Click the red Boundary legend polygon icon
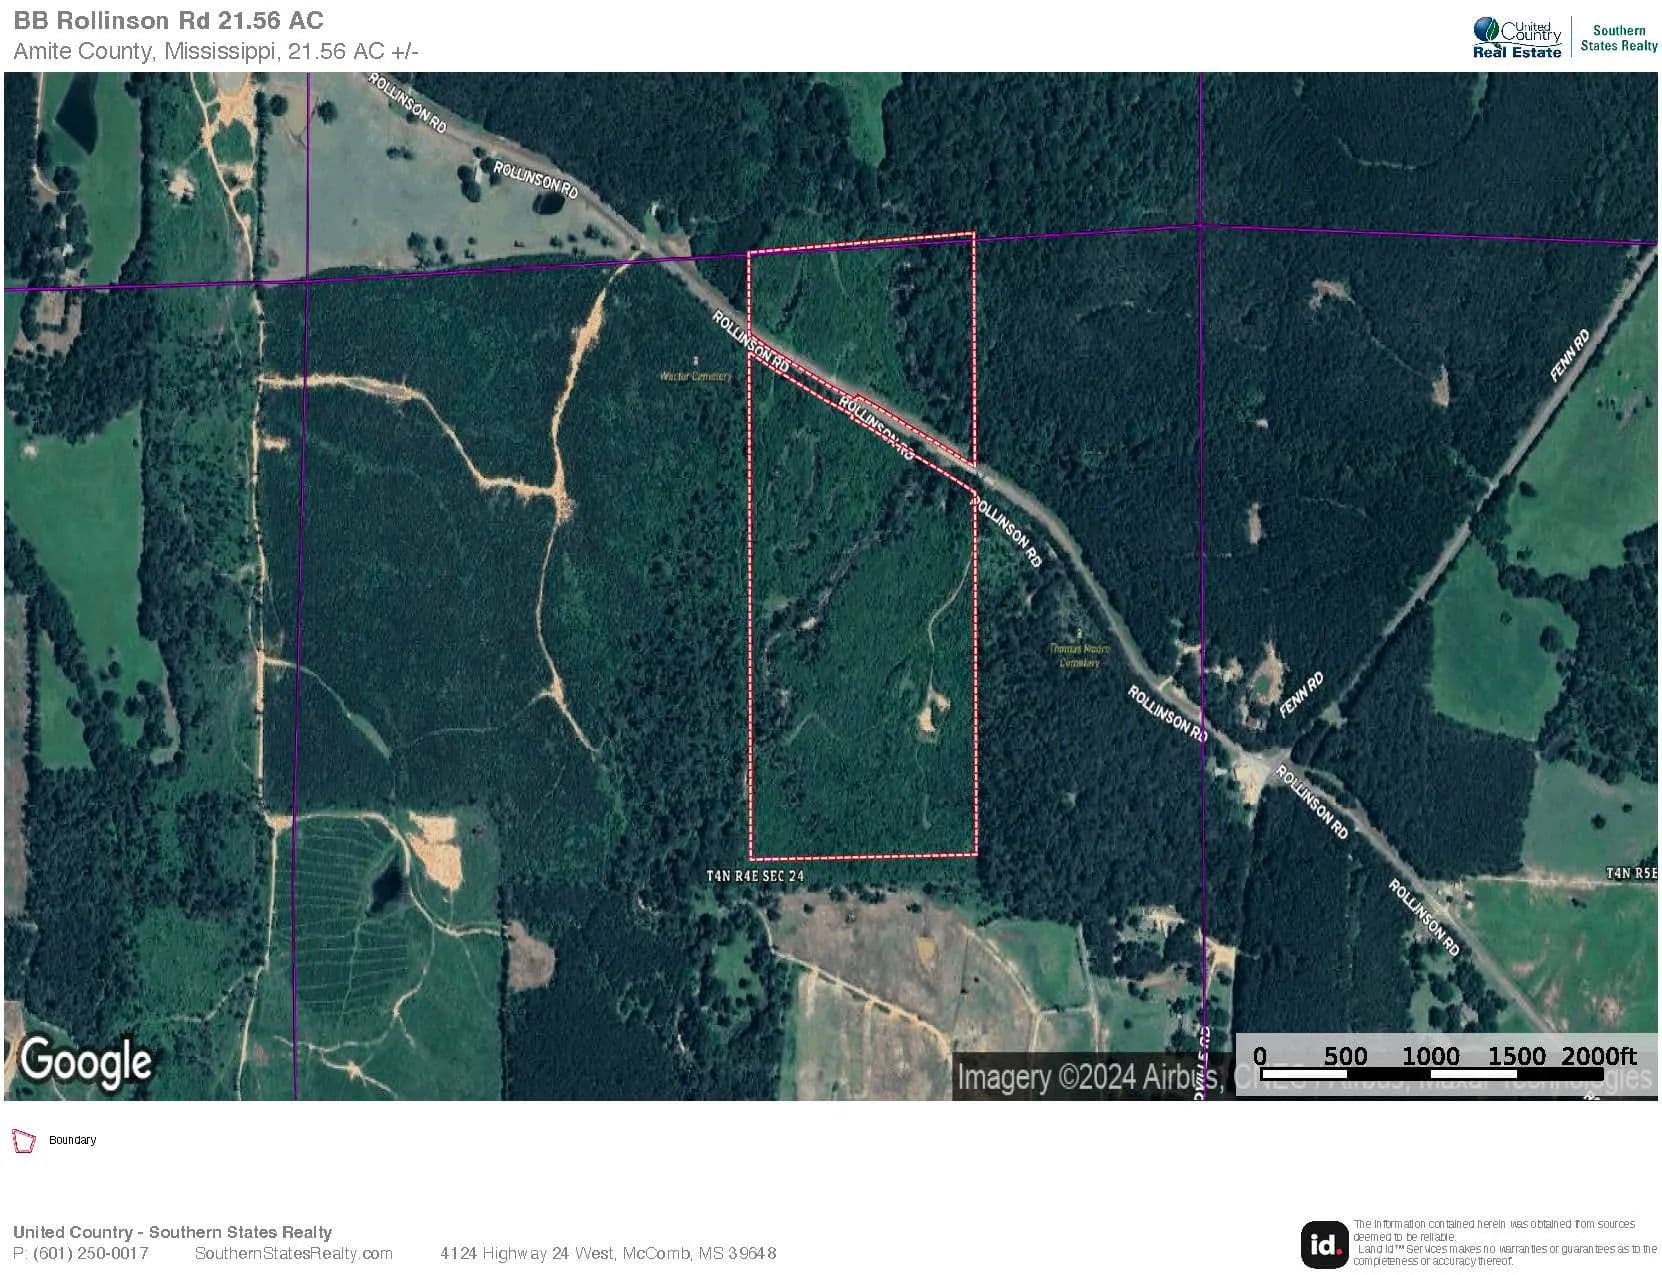The width and height of the screenshot is (1662, 1275). [x=23, y=1140]
